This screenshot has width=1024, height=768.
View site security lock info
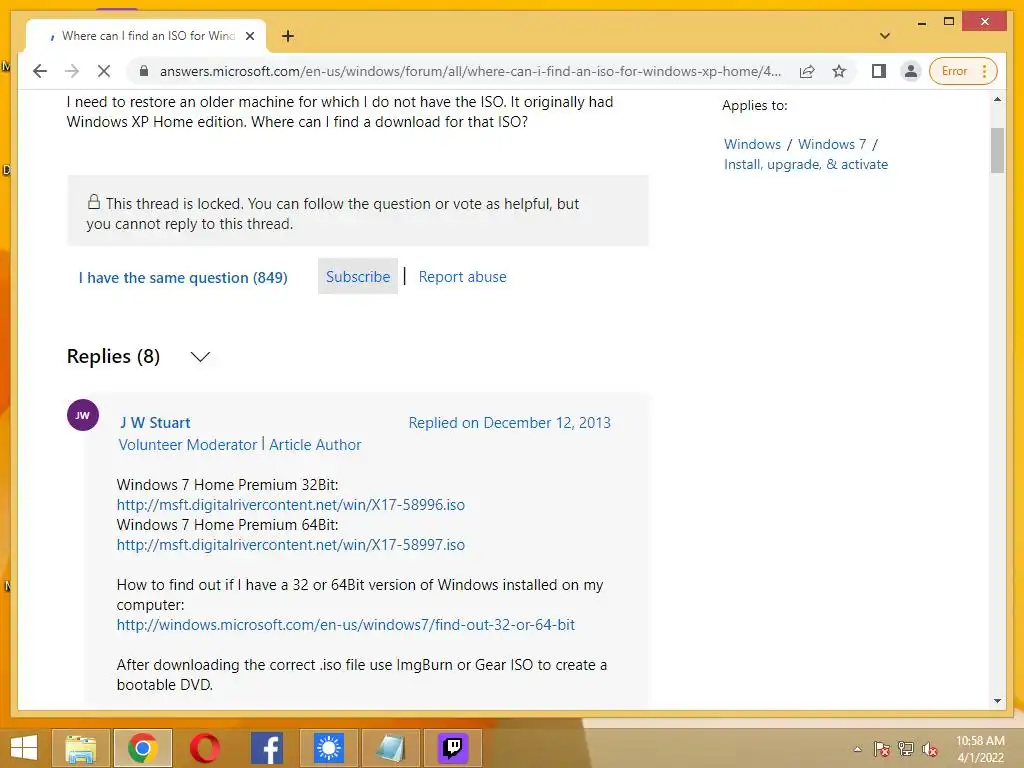point(144,71)
